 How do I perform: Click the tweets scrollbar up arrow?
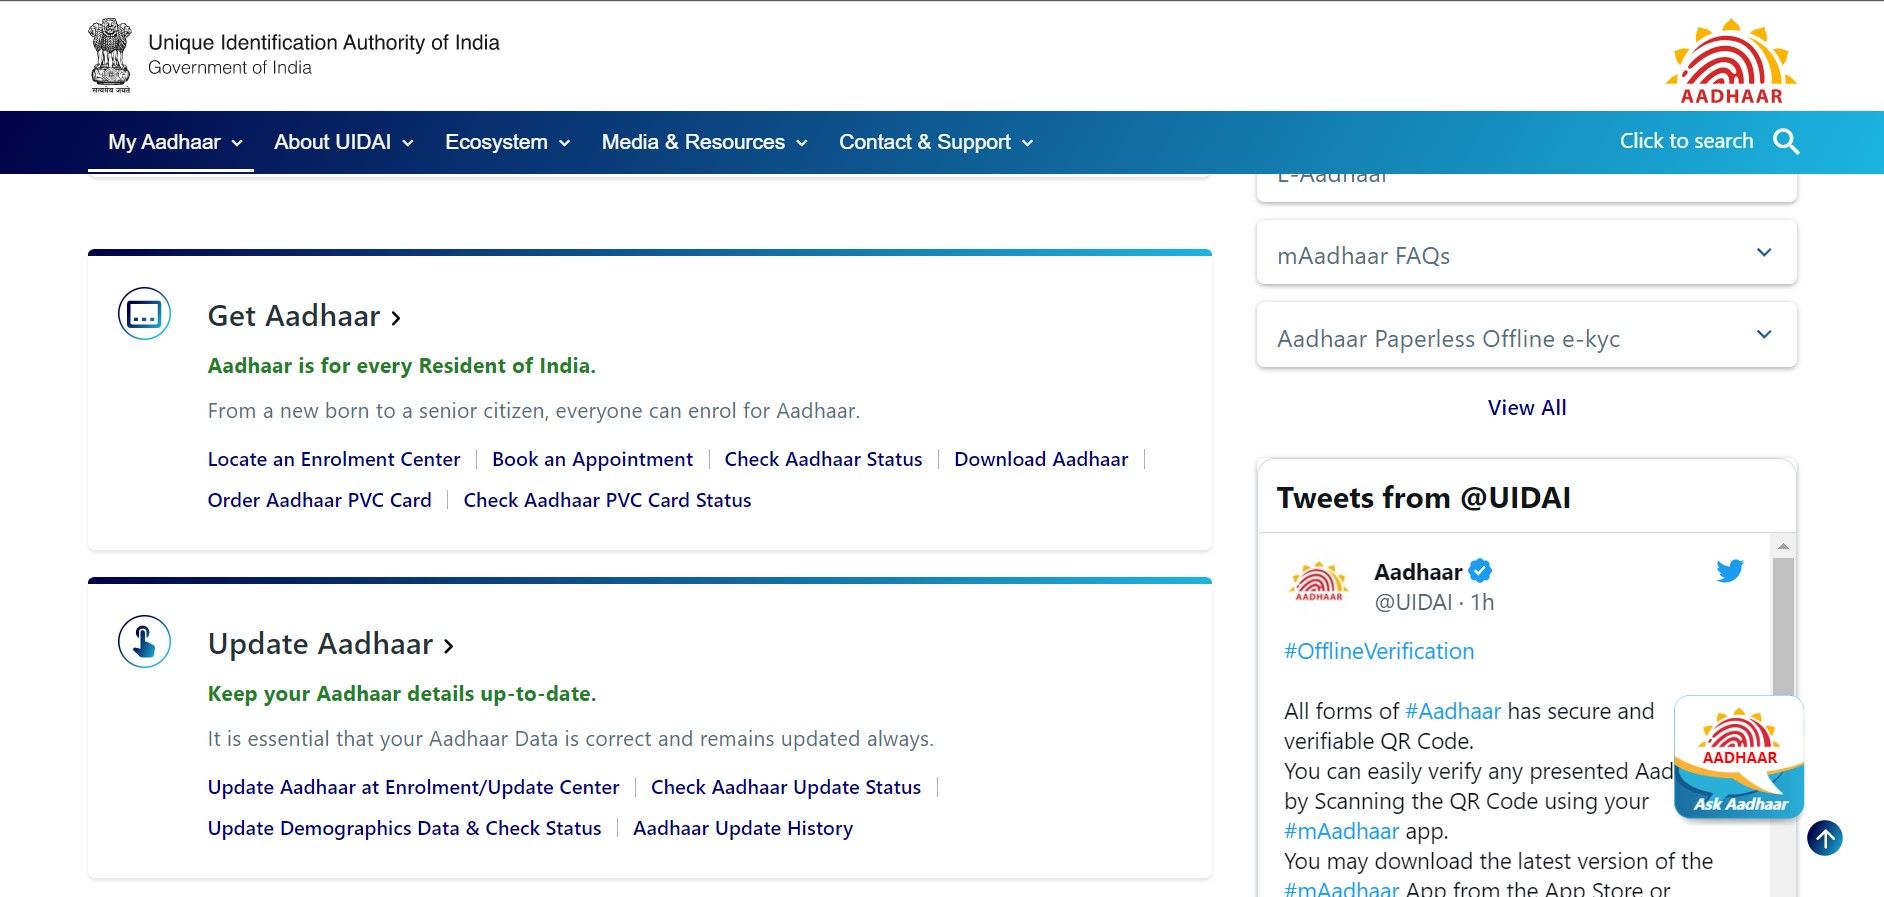(1783, 546)
